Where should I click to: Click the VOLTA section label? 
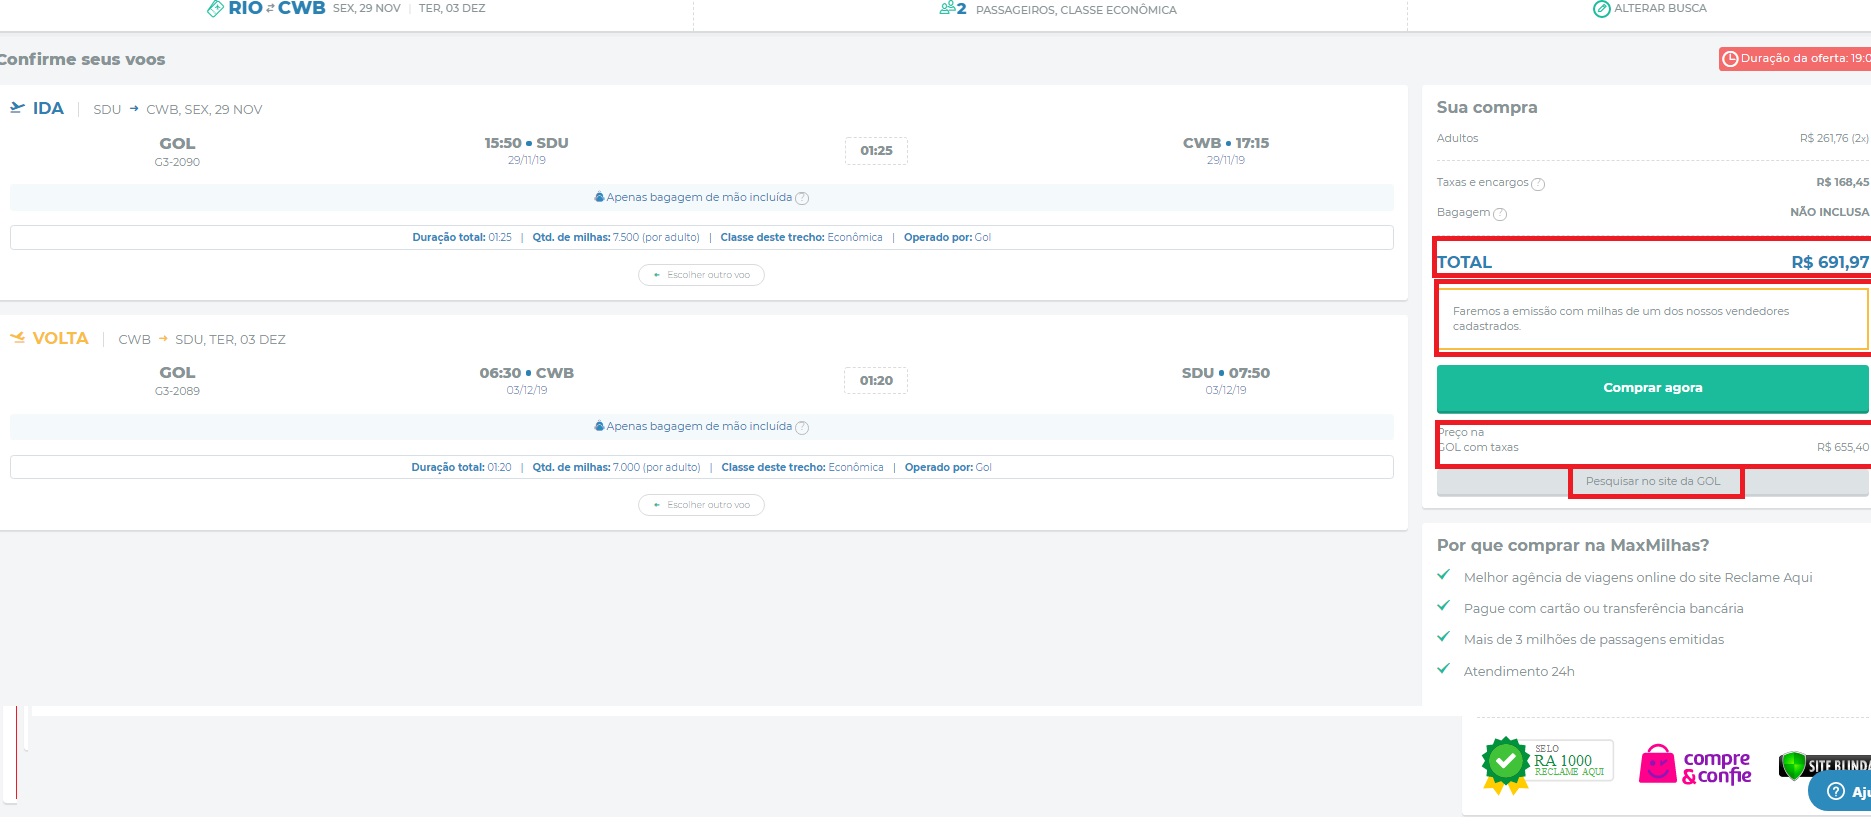coord(60,338)
